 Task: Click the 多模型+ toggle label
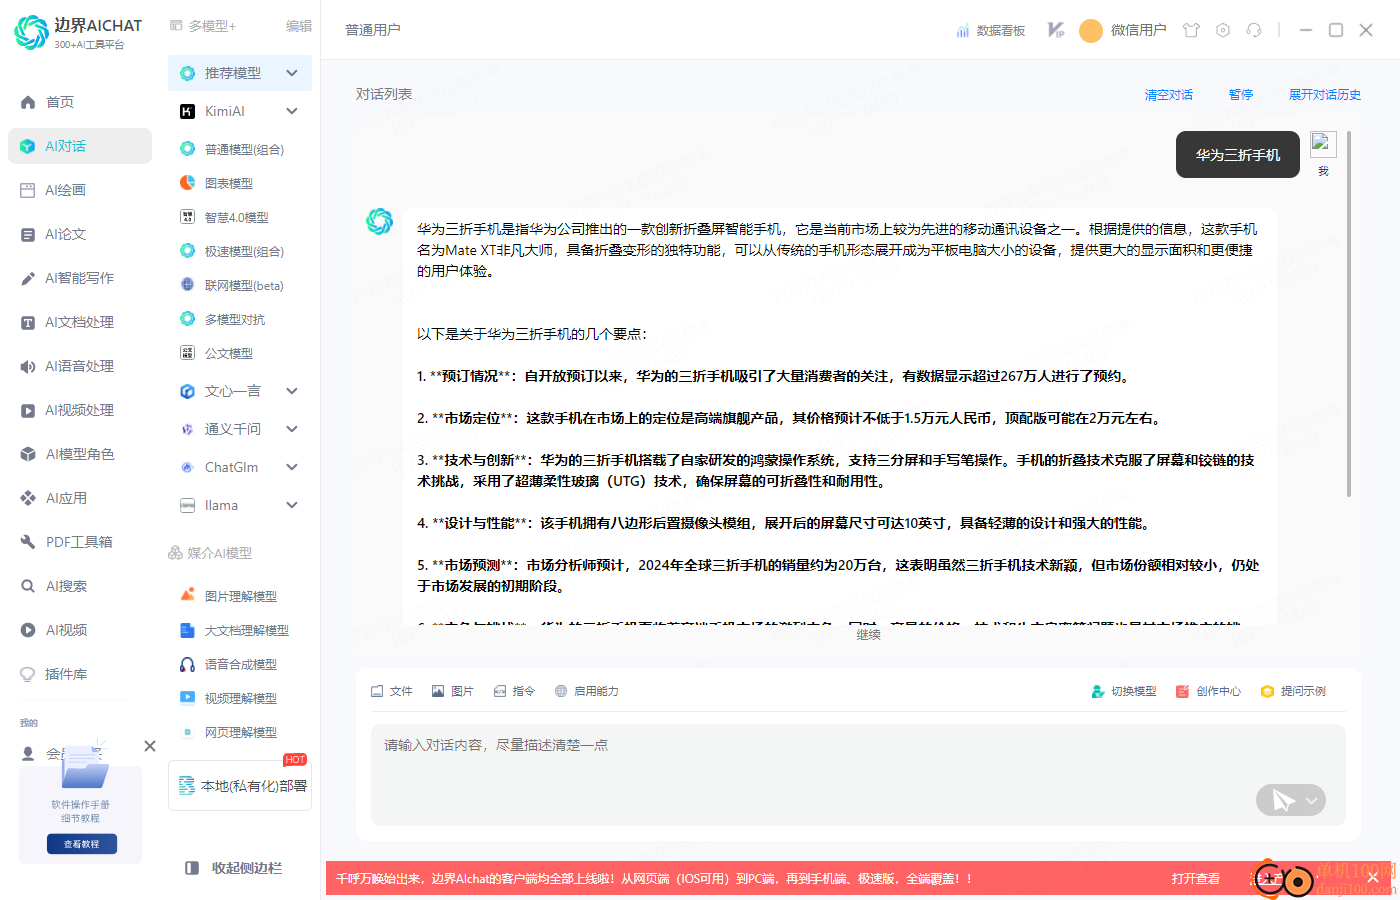[x=212, y=26]
